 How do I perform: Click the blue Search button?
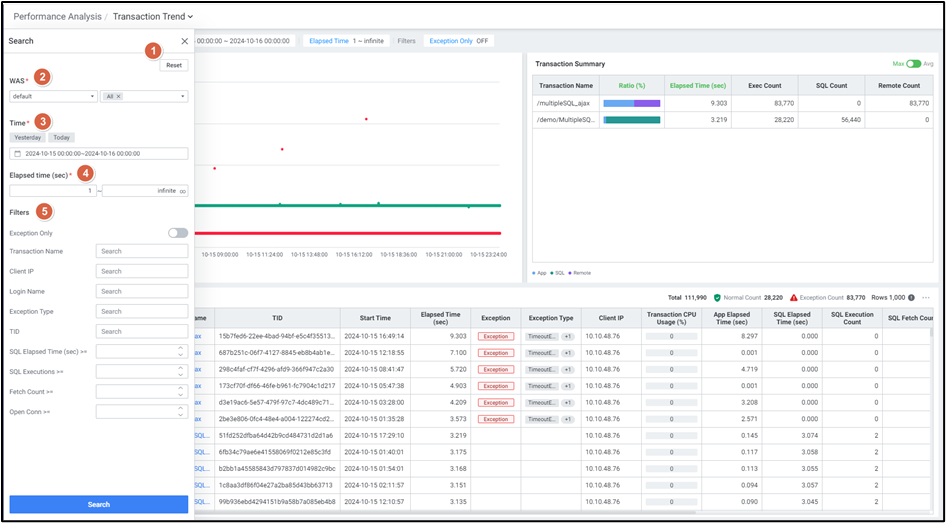[99, 504]
